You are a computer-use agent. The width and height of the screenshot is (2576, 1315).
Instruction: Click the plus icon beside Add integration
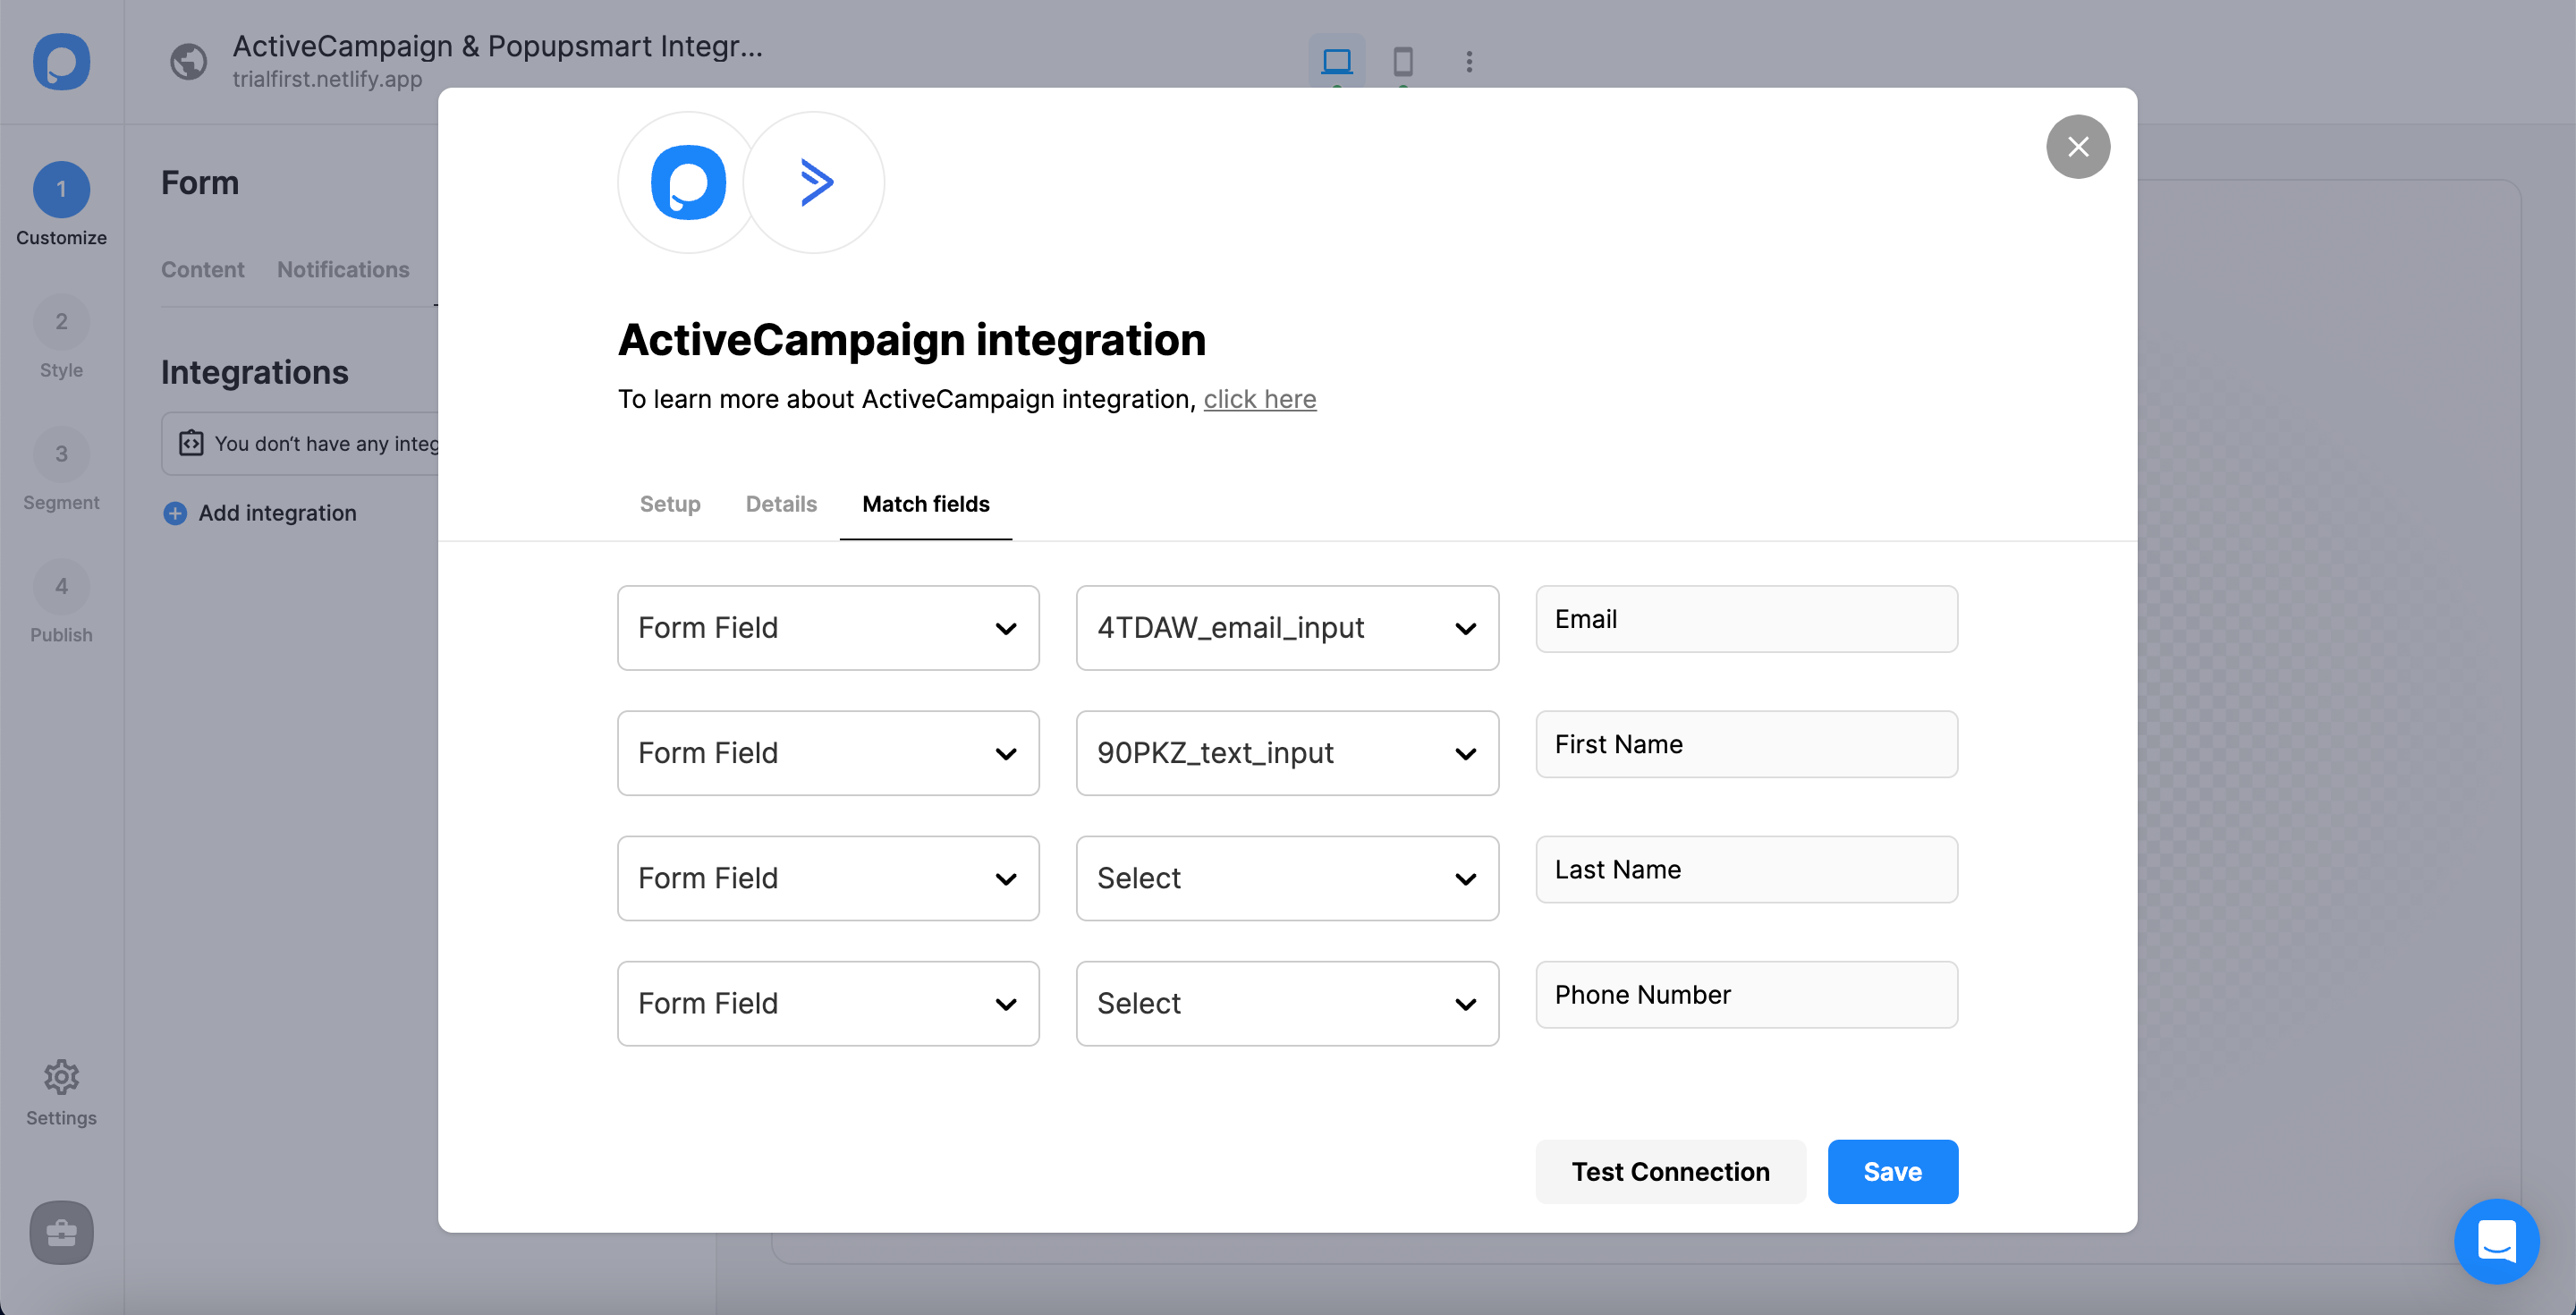pos(175,513)
